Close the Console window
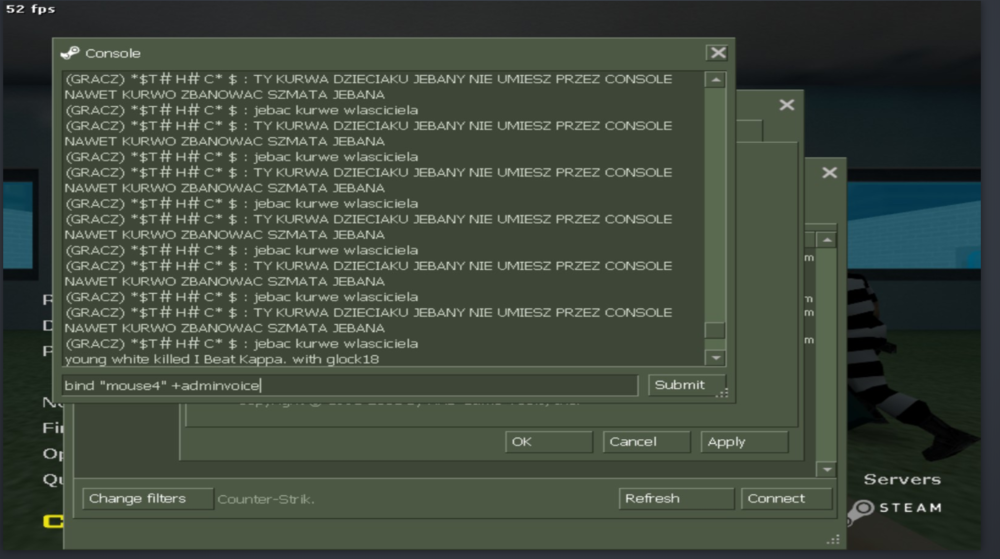Viewport: 1000px width, 559px height. pos(718,53)
